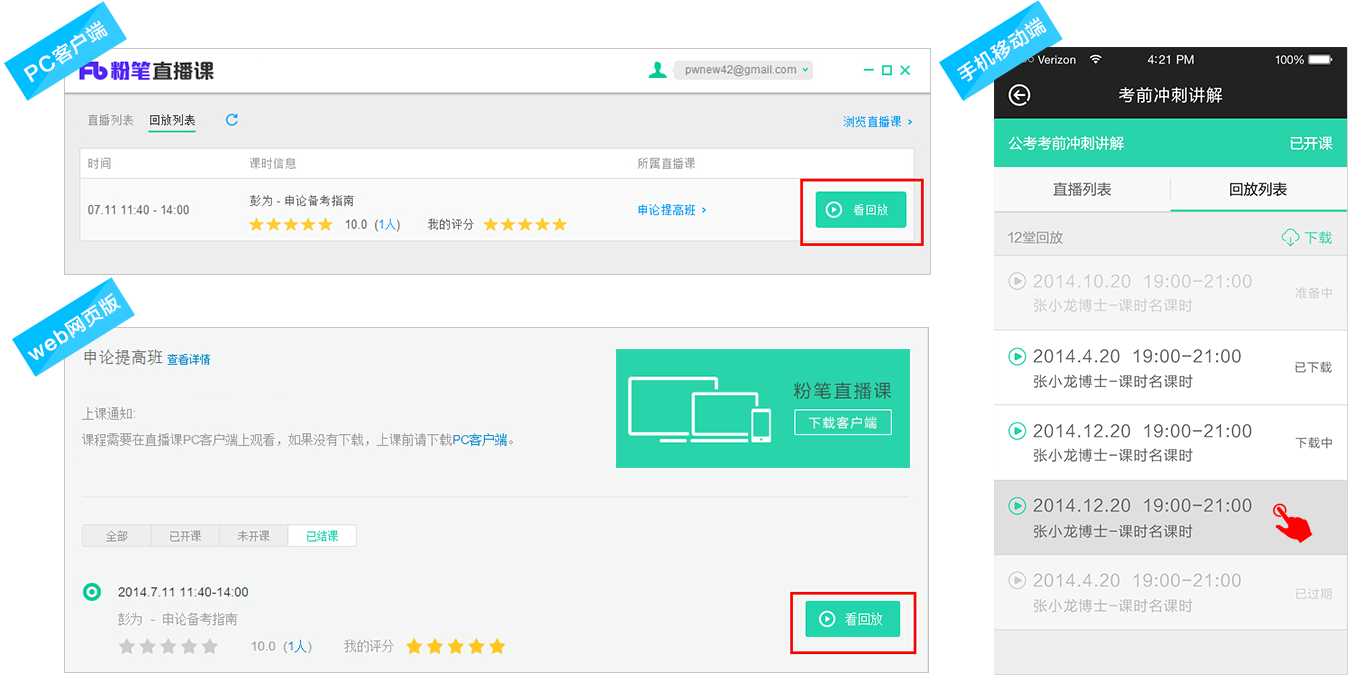Select the 未开课 filter tab
The height and width of the screenshot is (683, 1354).
254,536
